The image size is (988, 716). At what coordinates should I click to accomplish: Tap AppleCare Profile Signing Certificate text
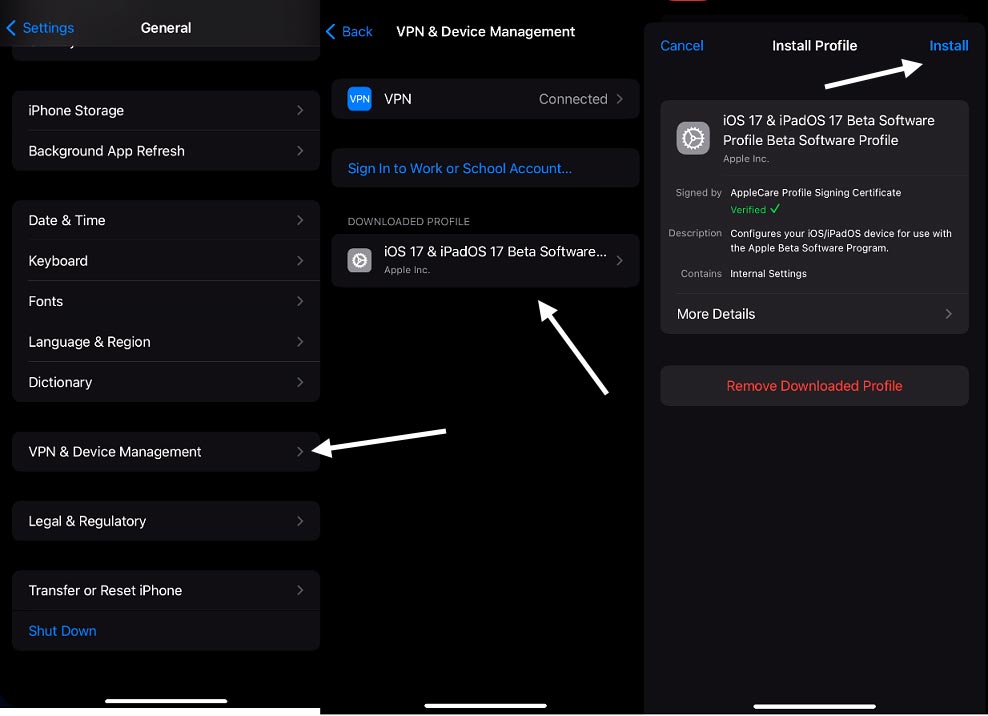coord(815,192)
